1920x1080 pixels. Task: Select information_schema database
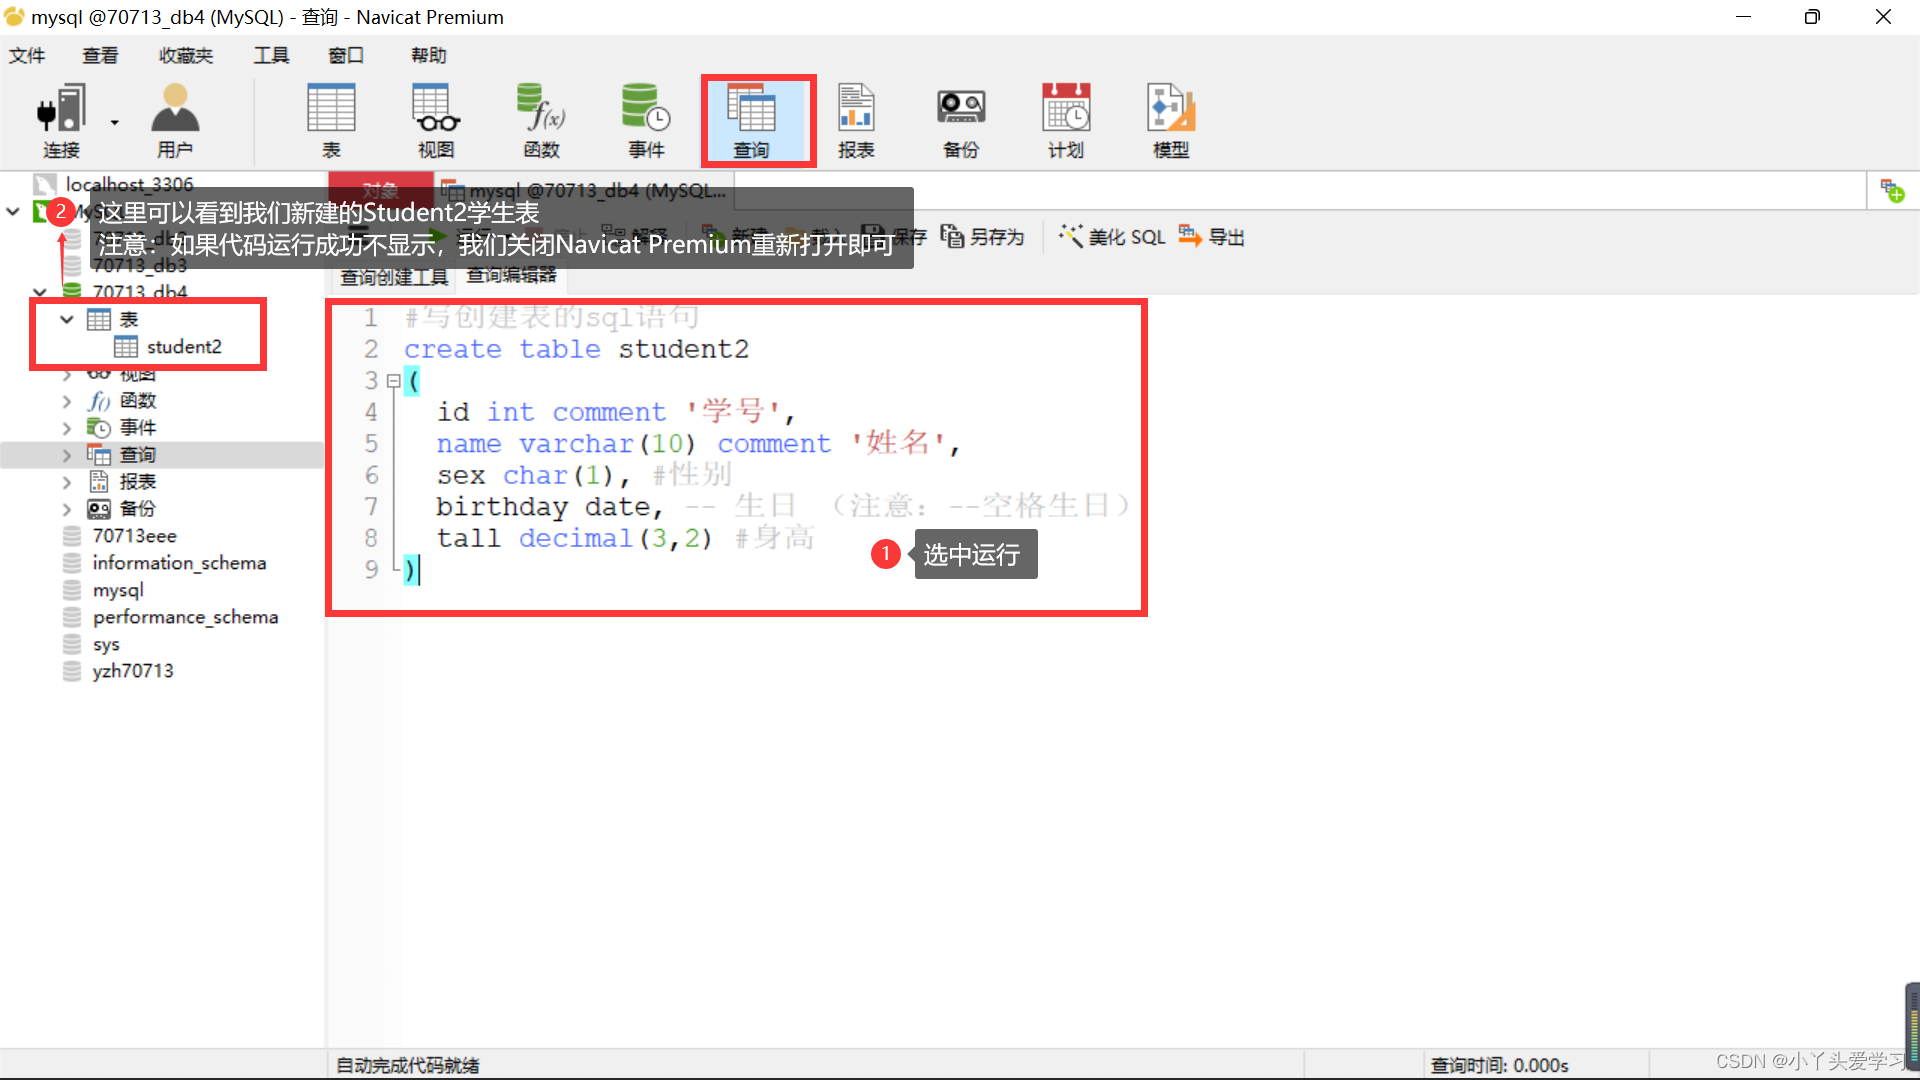coord(179,563)
